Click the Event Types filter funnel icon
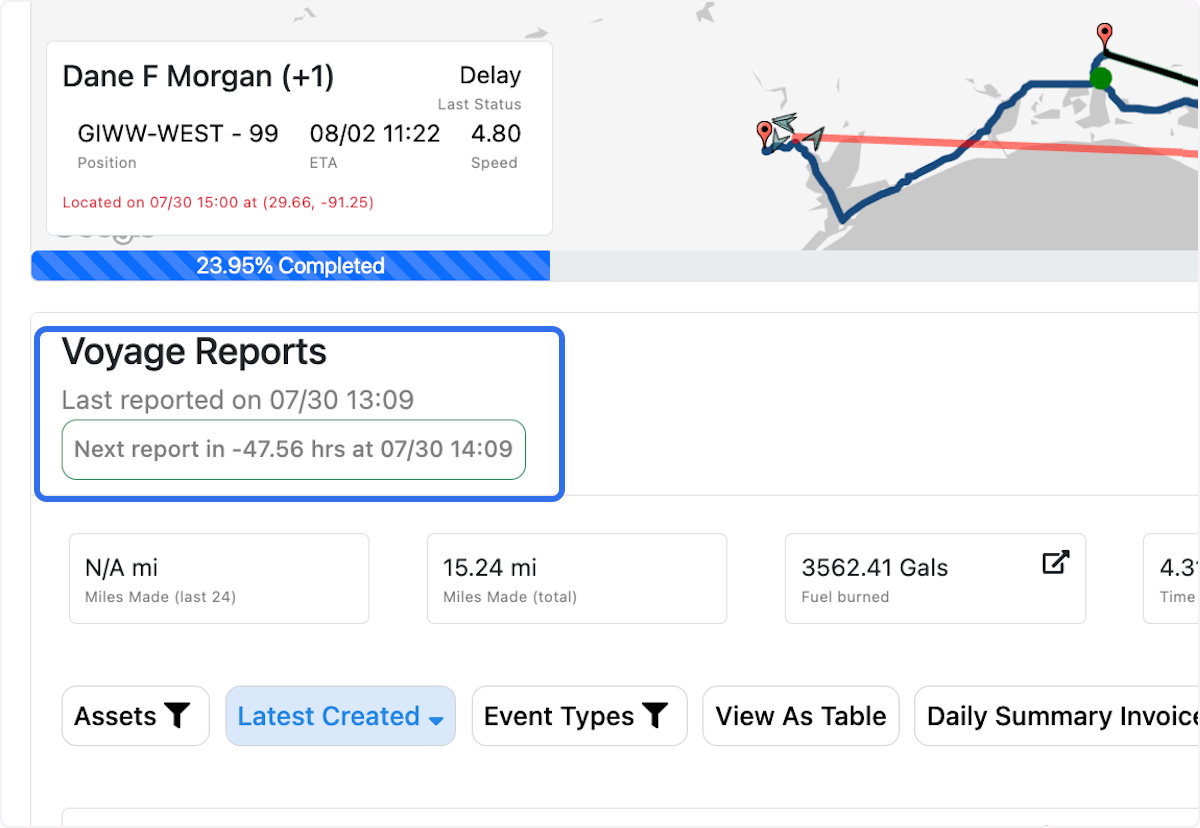Screen dimensions: 1200x828 click(x=657, y=716)
